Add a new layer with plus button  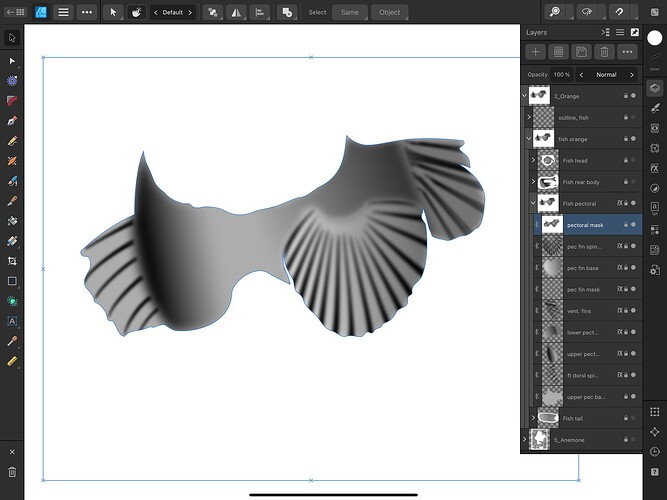(x=536, y=52)
